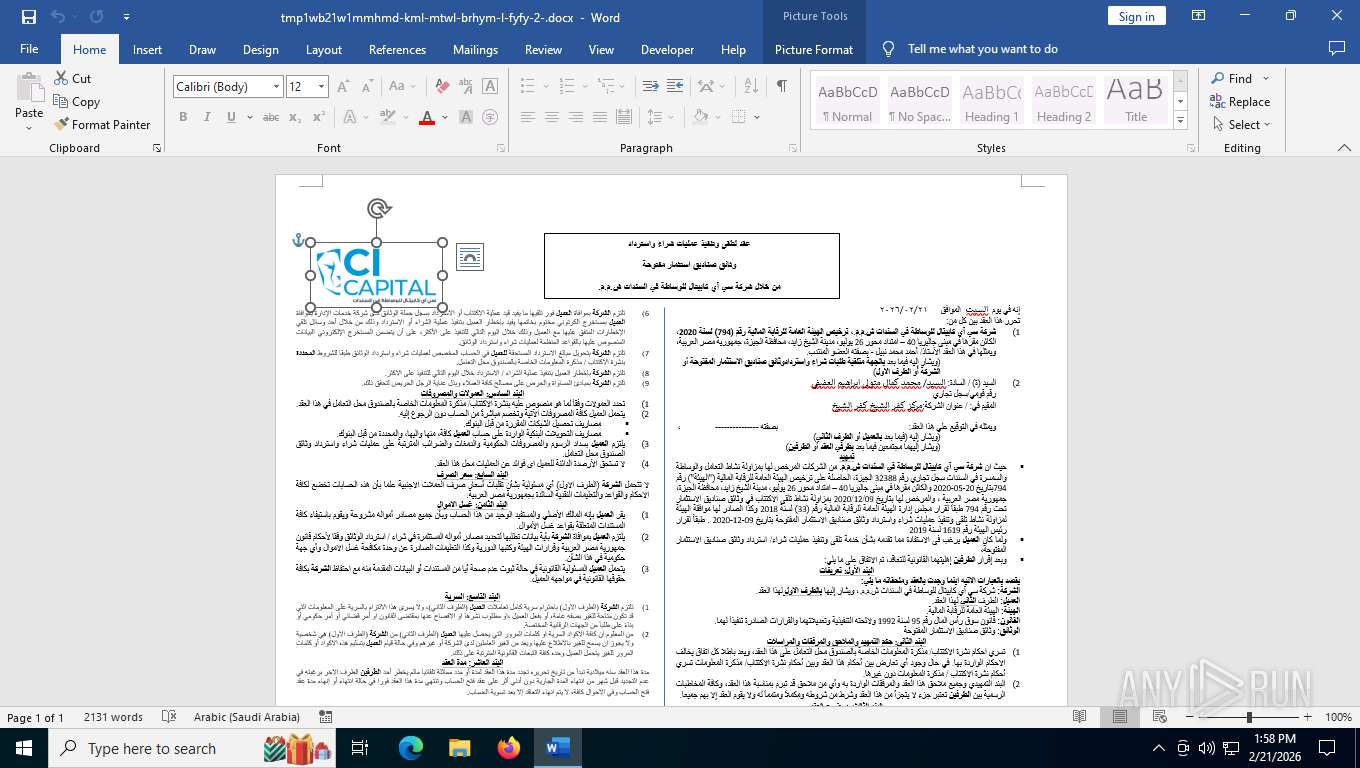Viewport: 1360px width, 768px height.
Task: Open the font size dropdown showing 12
Action: point(320,87)
